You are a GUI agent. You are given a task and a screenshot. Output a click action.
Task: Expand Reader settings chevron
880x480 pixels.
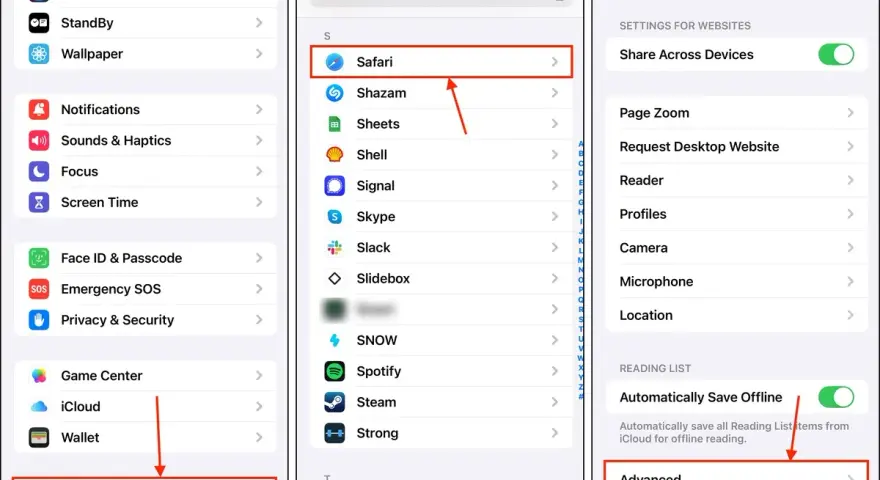click(851, 180)
